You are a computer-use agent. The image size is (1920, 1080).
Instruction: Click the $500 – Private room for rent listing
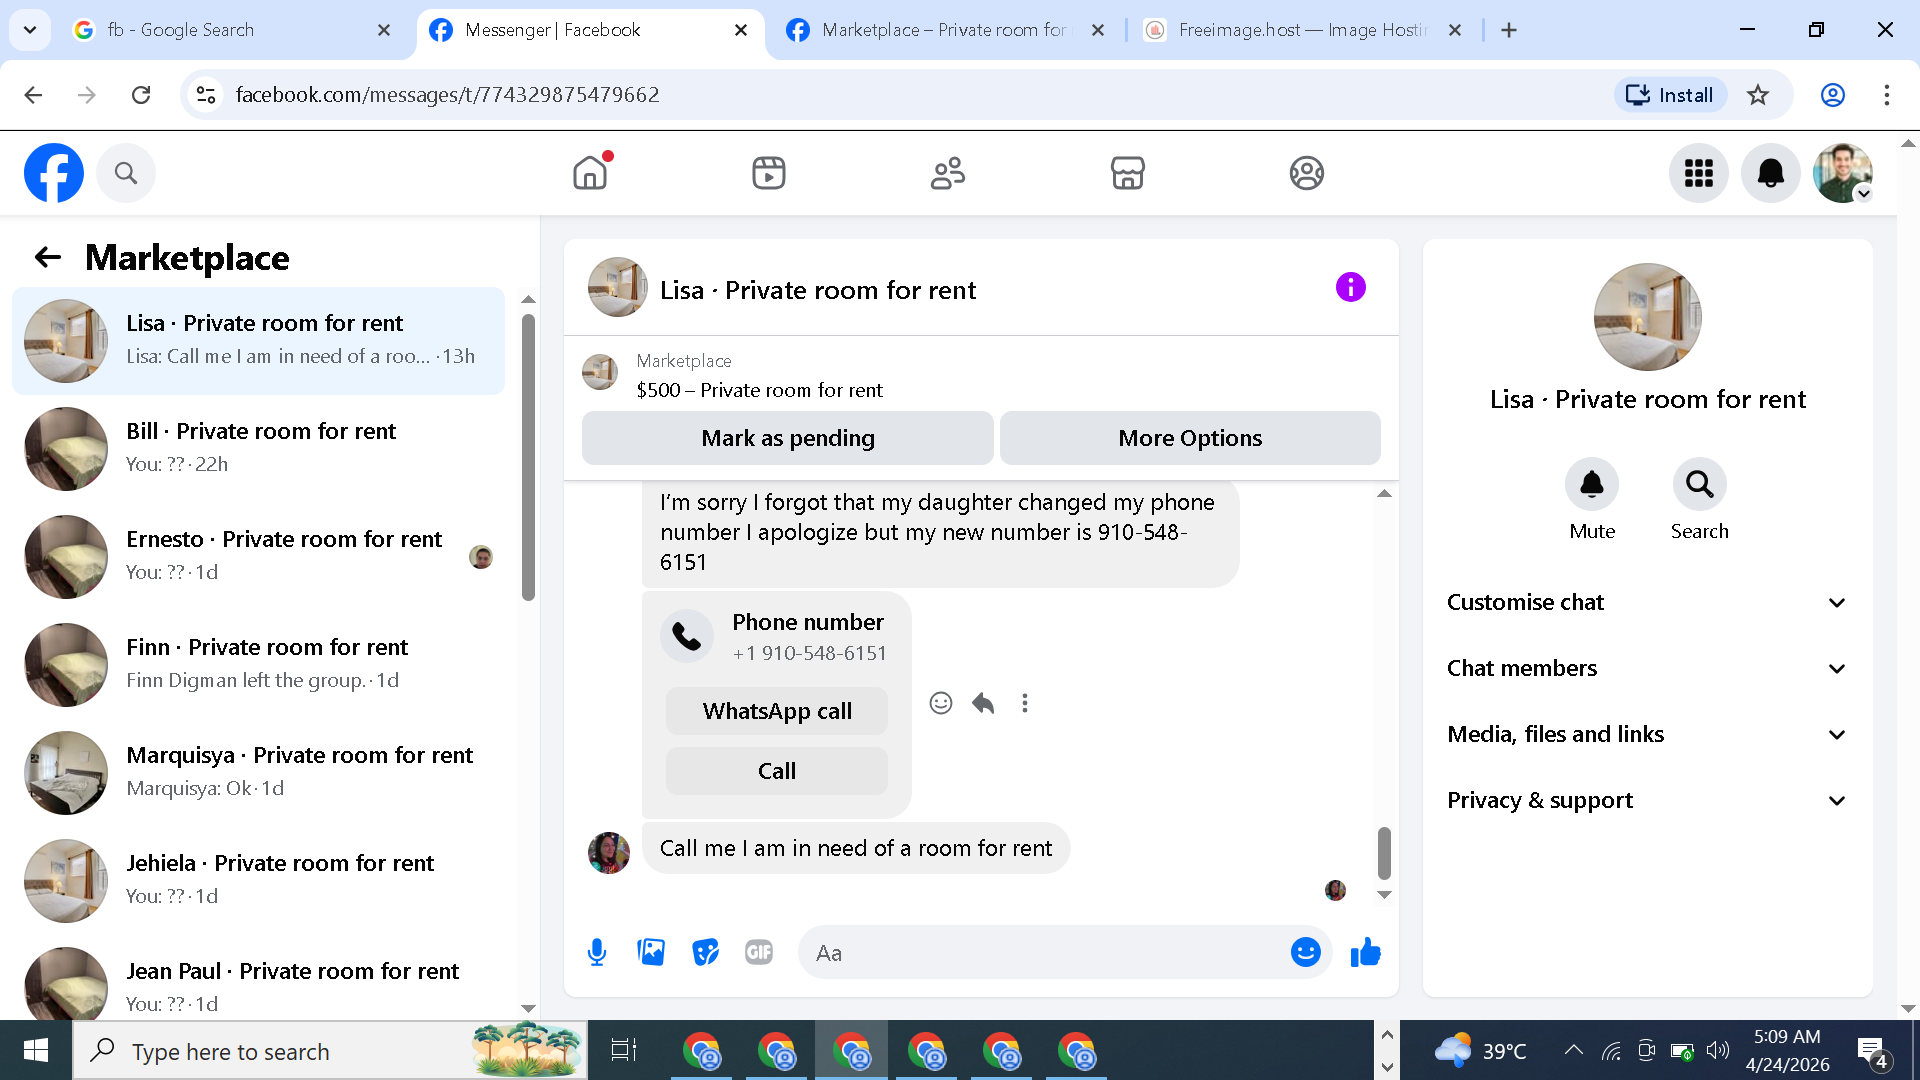coord(759,390)
